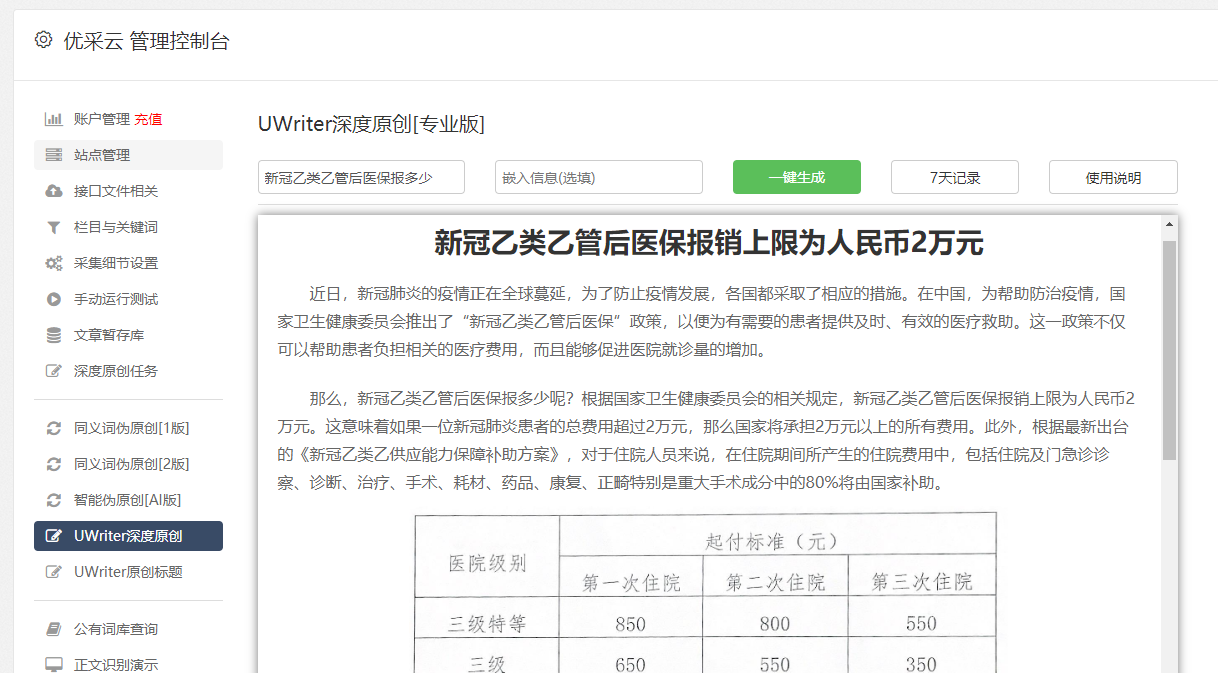Click the bar chart icon for 账户管理

(54, 119)
